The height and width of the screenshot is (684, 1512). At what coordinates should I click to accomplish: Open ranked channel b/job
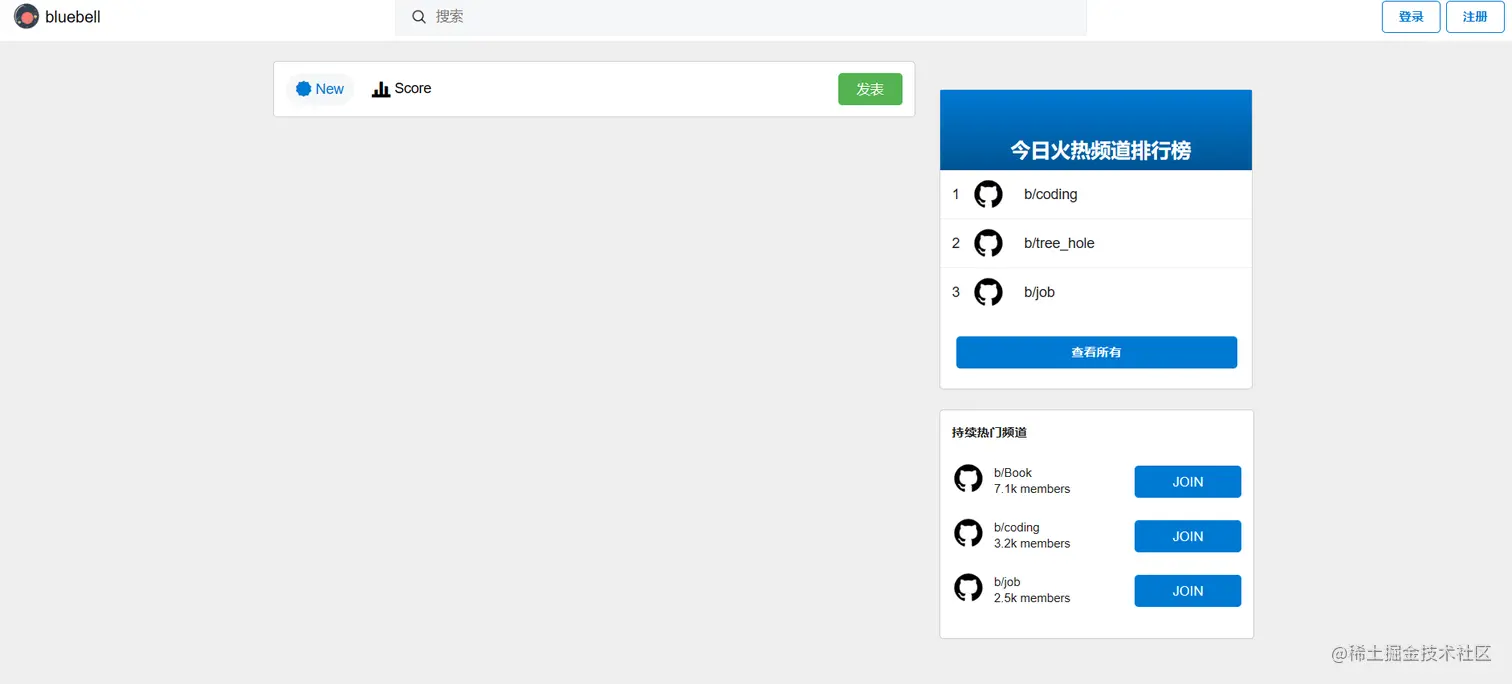coord(1039,292)
